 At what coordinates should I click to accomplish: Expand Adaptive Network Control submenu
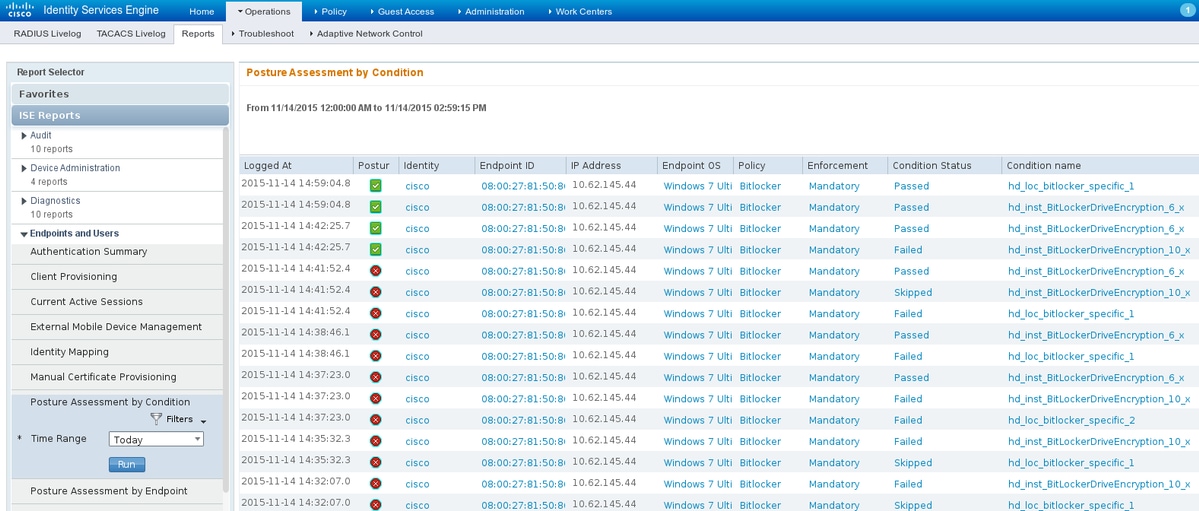click(x=366, y=34)
